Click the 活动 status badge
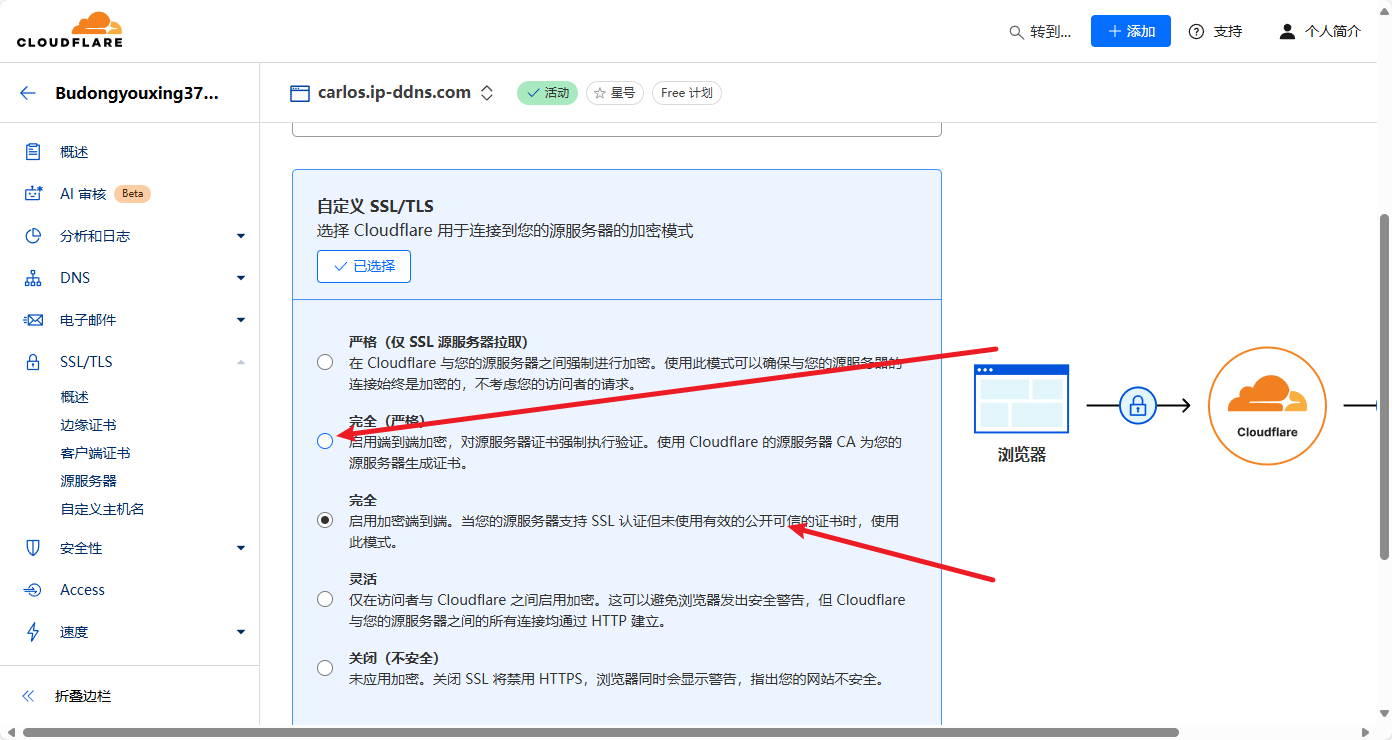The height and width of the screenshot is (740, 1392). tap(547, 93)
